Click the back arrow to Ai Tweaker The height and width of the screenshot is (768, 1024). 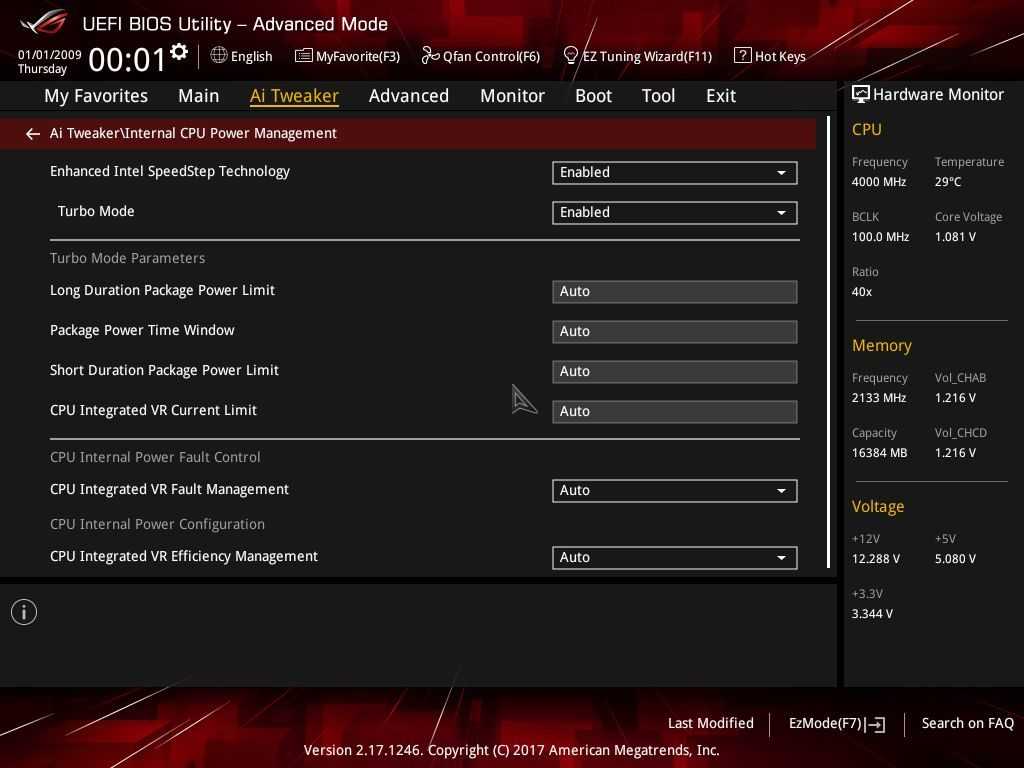click(x=33, y=133)
